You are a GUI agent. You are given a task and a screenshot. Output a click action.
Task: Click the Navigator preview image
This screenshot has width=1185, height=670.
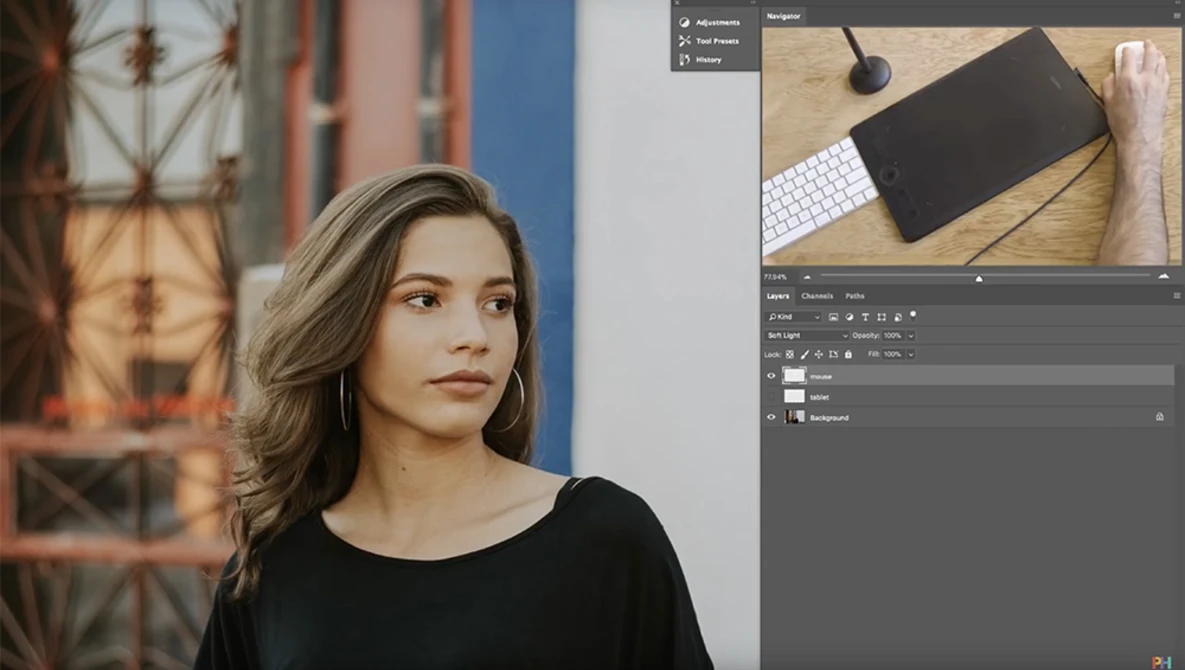(971, 147)
